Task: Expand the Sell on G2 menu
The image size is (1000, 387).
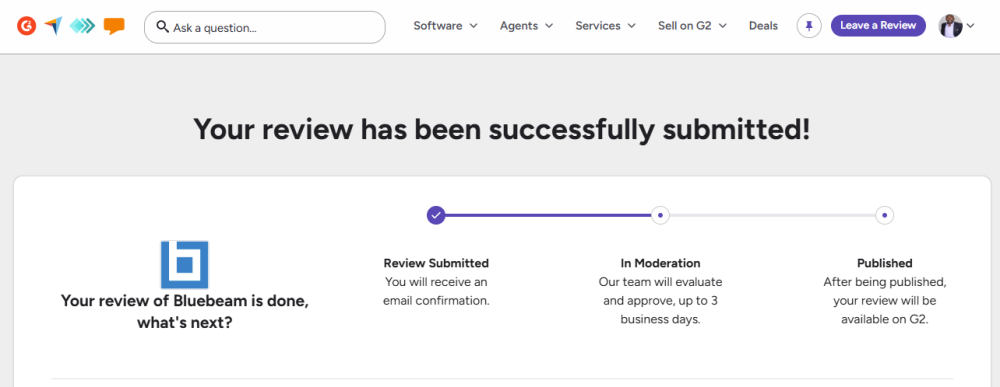Action: click(693, 26)
